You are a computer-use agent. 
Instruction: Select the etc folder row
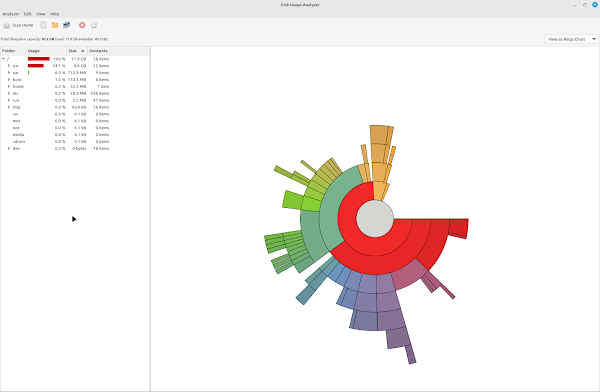55,93
